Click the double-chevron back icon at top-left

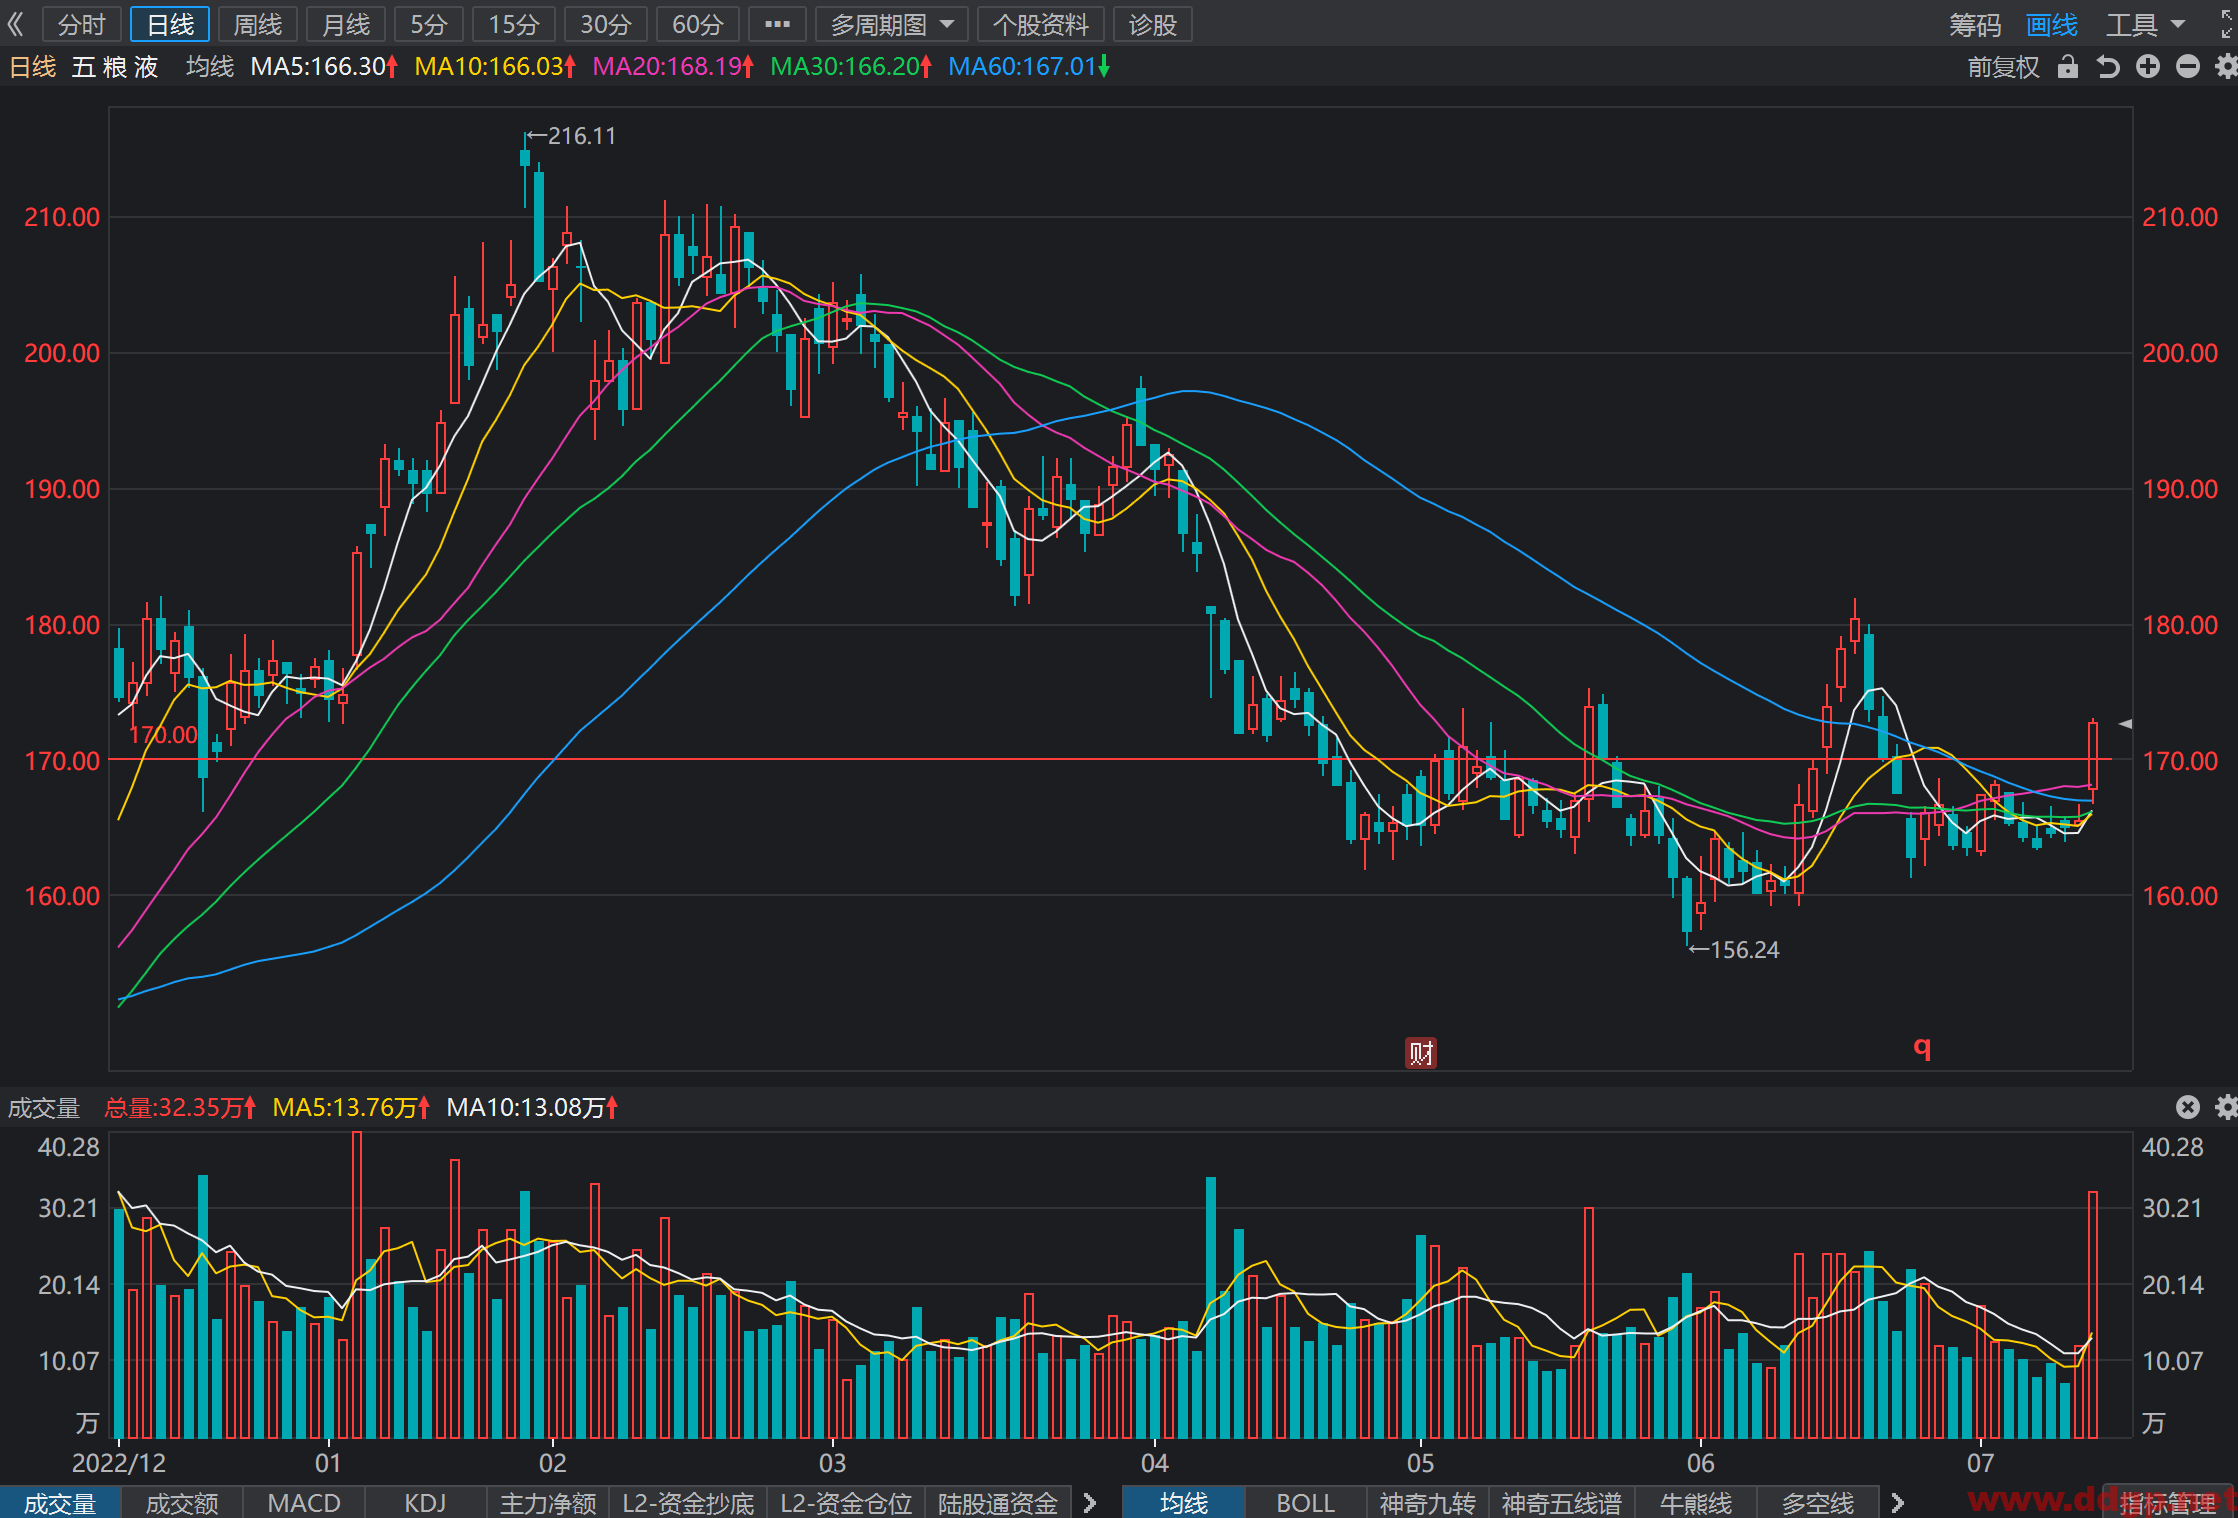(x=15, y=24)
